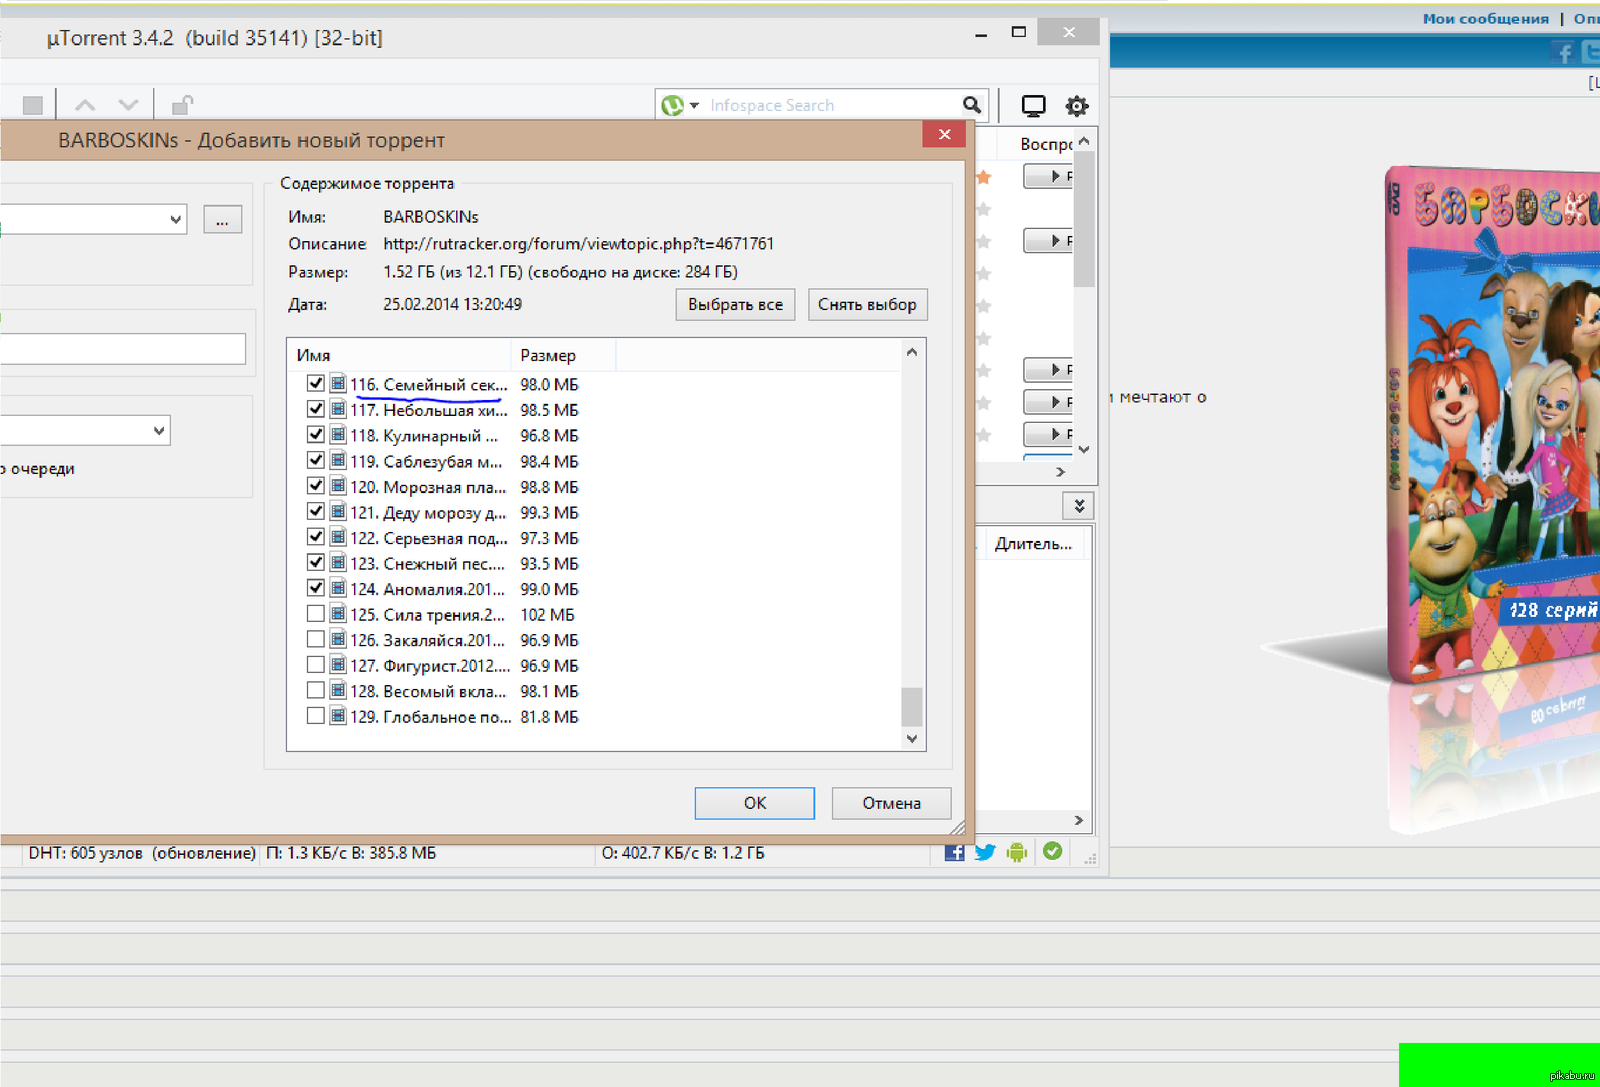The image size is (1600, 1087).
Task: Click the unlock bundle toolbar icon
Action: pos(182,105)
